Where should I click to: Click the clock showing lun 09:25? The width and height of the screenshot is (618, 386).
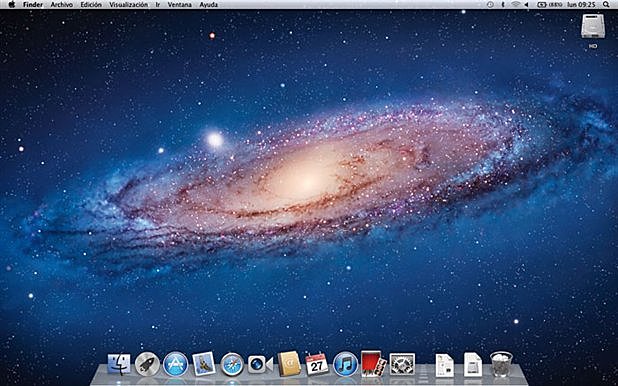tap(581, 5)
